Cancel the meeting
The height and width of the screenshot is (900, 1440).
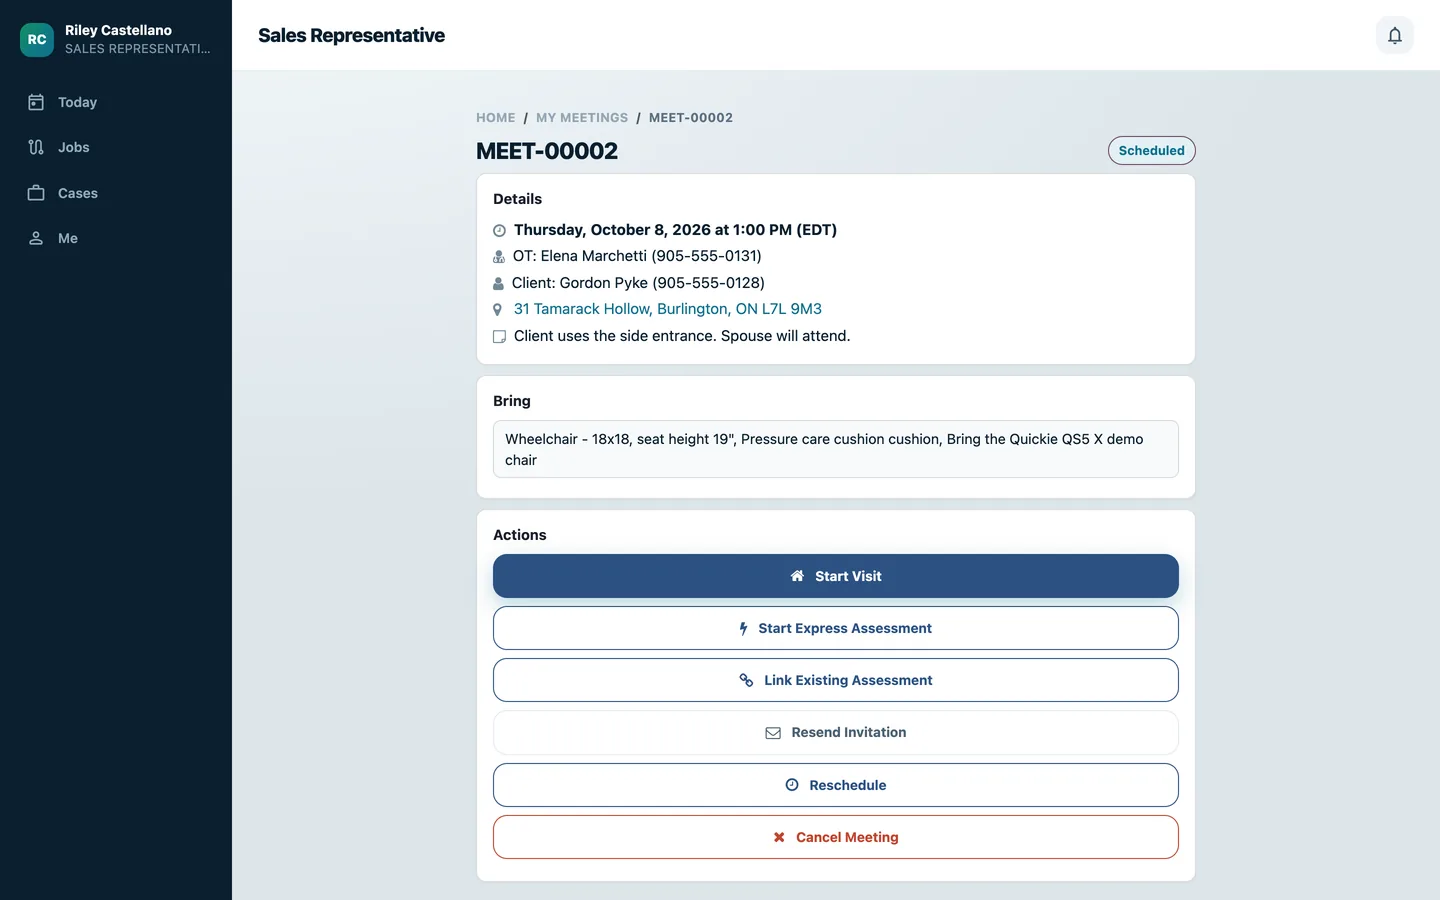835,837
